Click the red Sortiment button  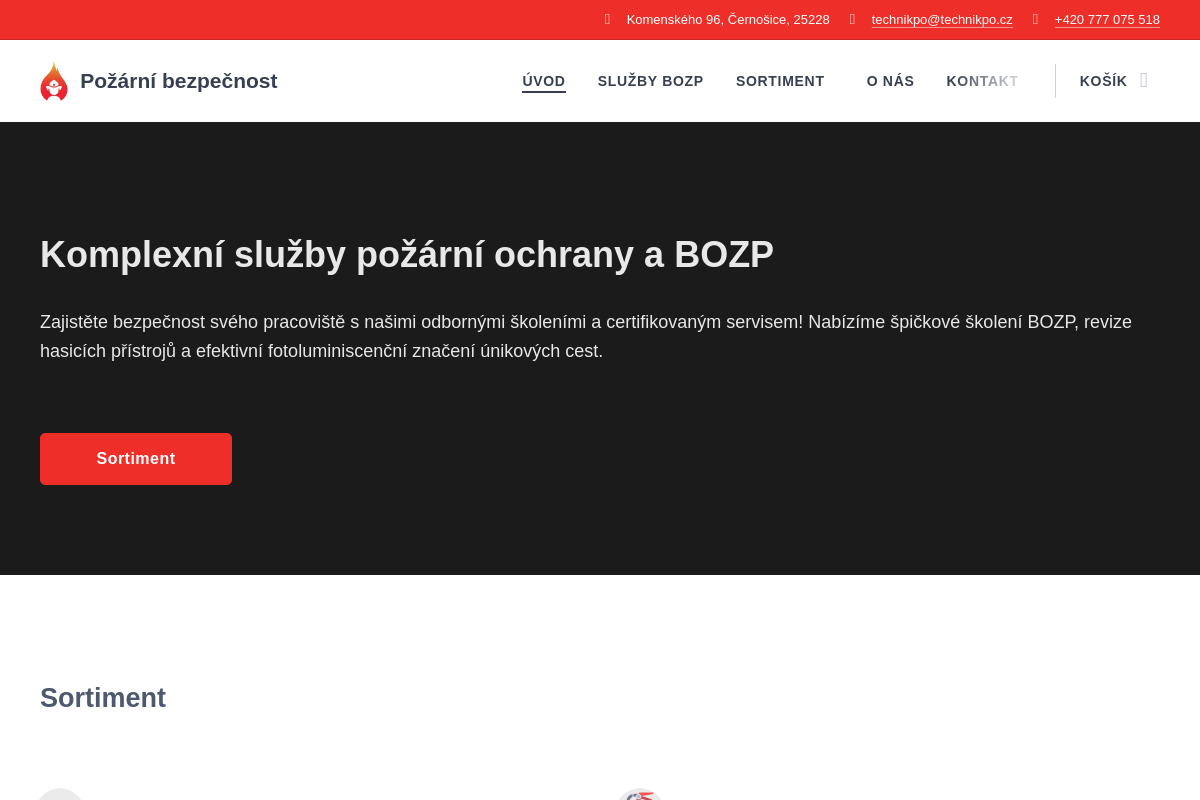(x=135, y=458)
